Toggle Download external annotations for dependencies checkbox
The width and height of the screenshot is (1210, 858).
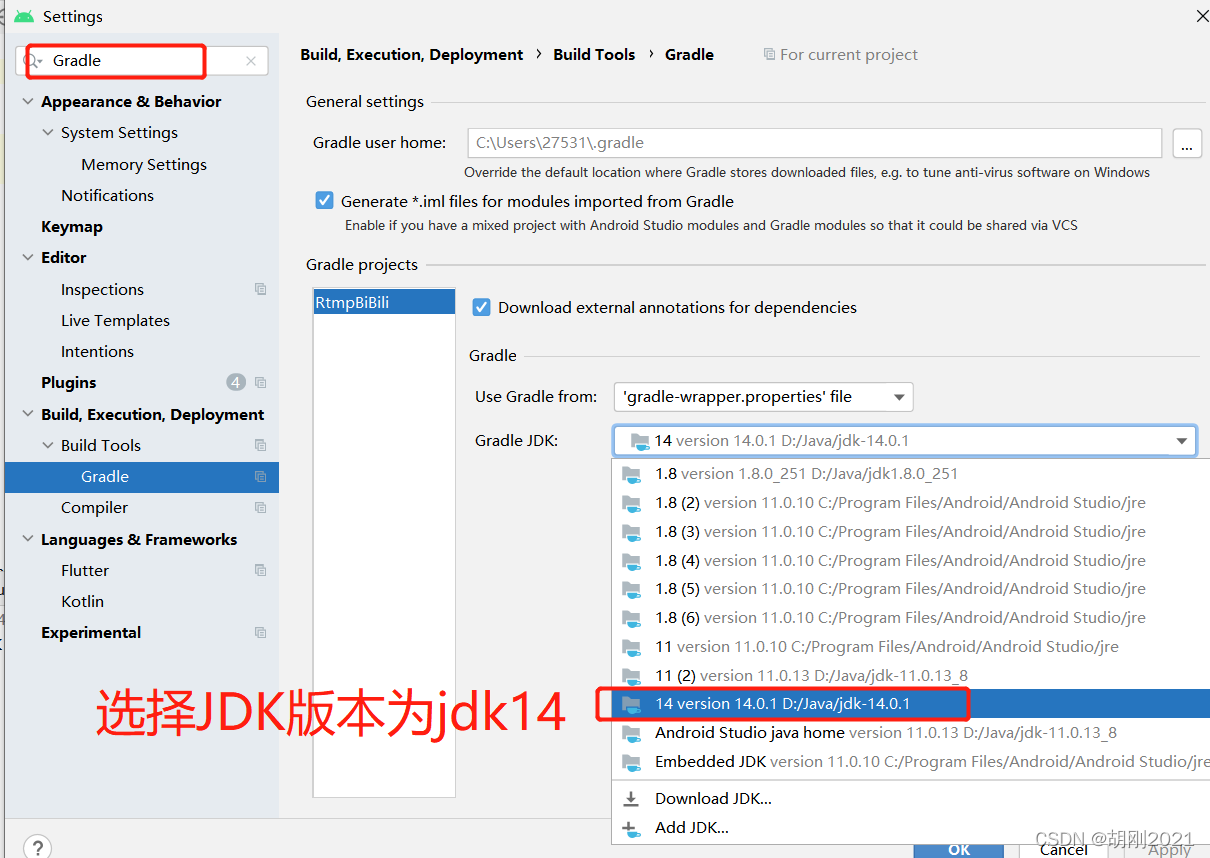point(481,307)
